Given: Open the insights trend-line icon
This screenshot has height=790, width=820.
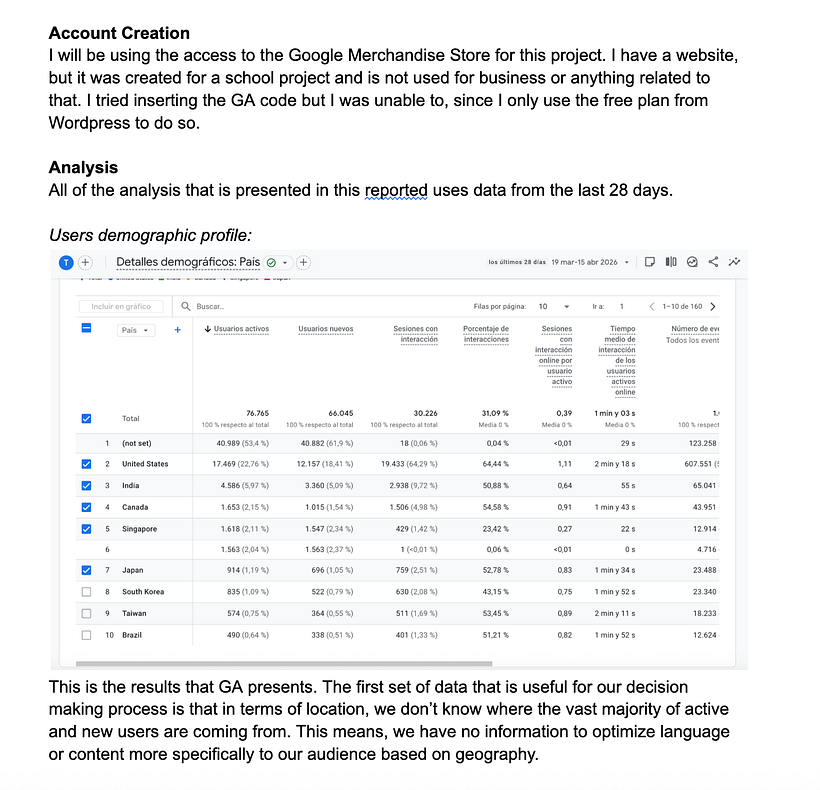Looking at the screenshot, I should (734, 262).
